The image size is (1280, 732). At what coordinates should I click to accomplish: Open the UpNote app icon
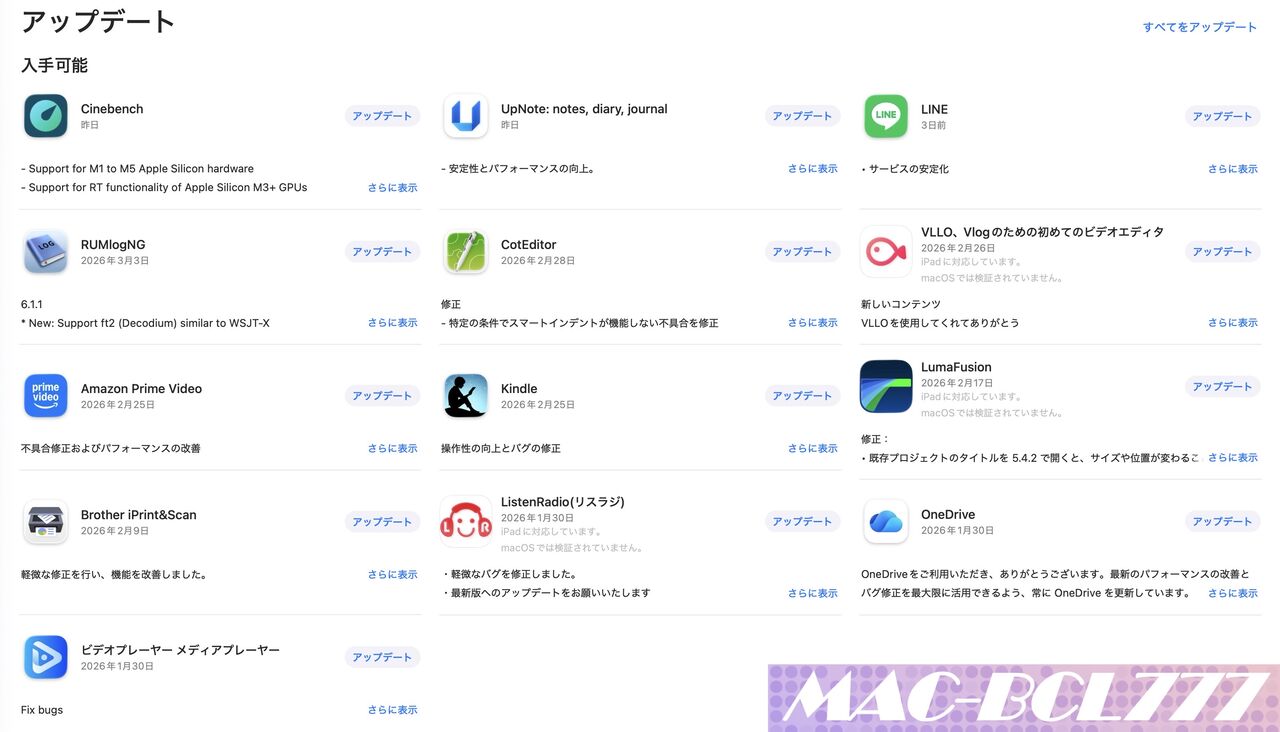[x=465, y=116]
